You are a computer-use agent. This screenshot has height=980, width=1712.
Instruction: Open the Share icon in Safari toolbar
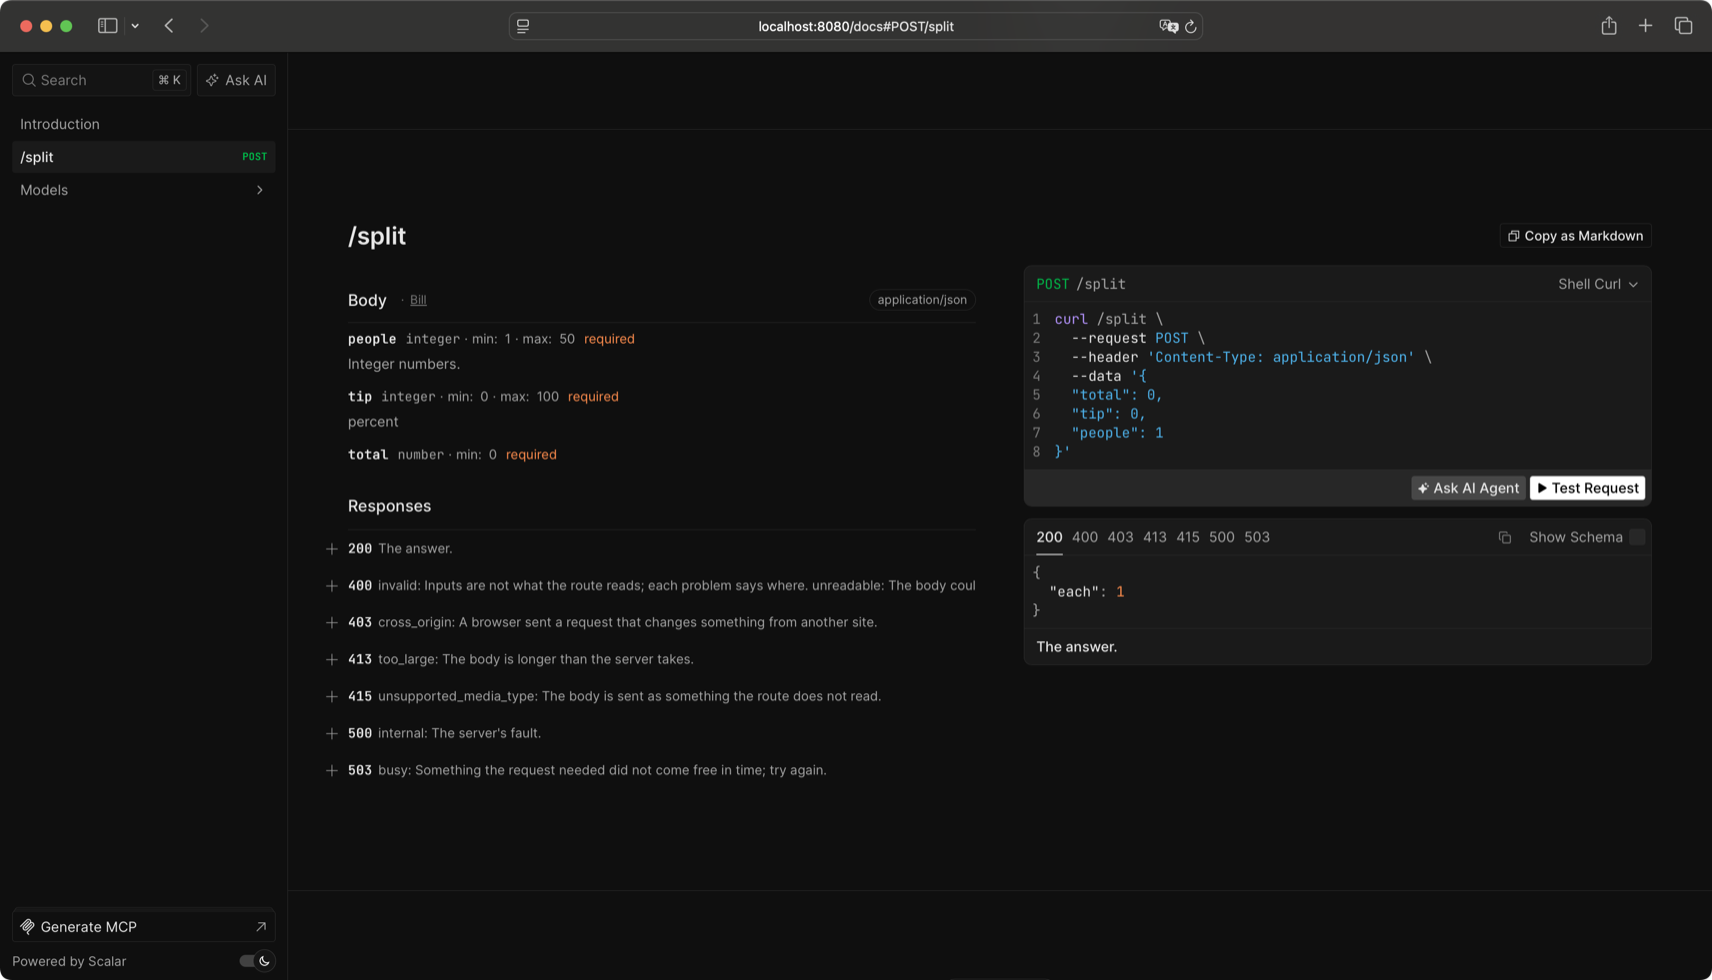[1608, 26]
